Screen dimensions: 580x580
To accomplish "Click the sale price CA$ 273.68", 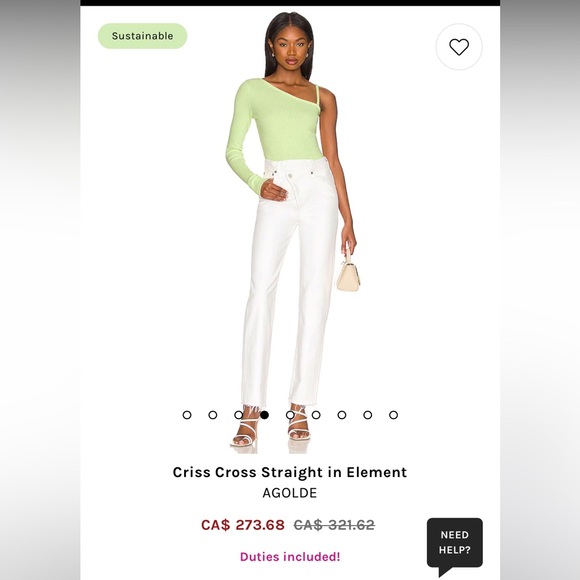I will pyautogui.click(x=243, y=525).
